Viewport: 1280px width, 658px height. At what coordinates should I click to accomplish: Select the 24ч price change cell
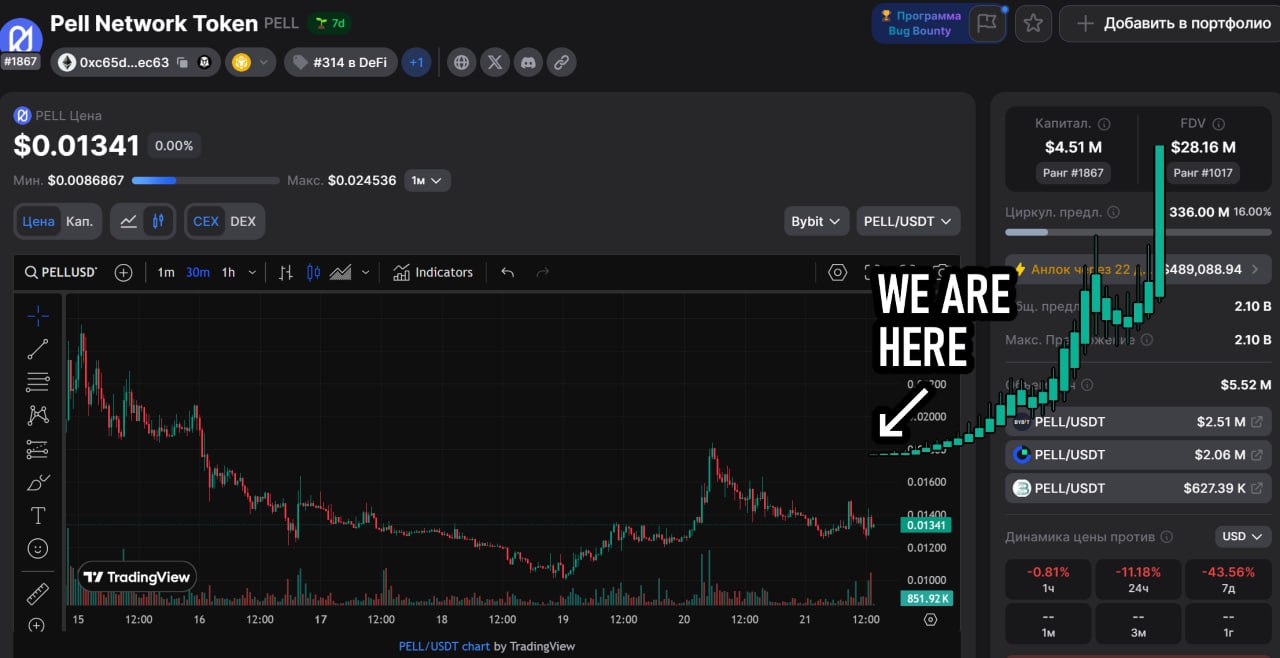[x=1138, y=581]
